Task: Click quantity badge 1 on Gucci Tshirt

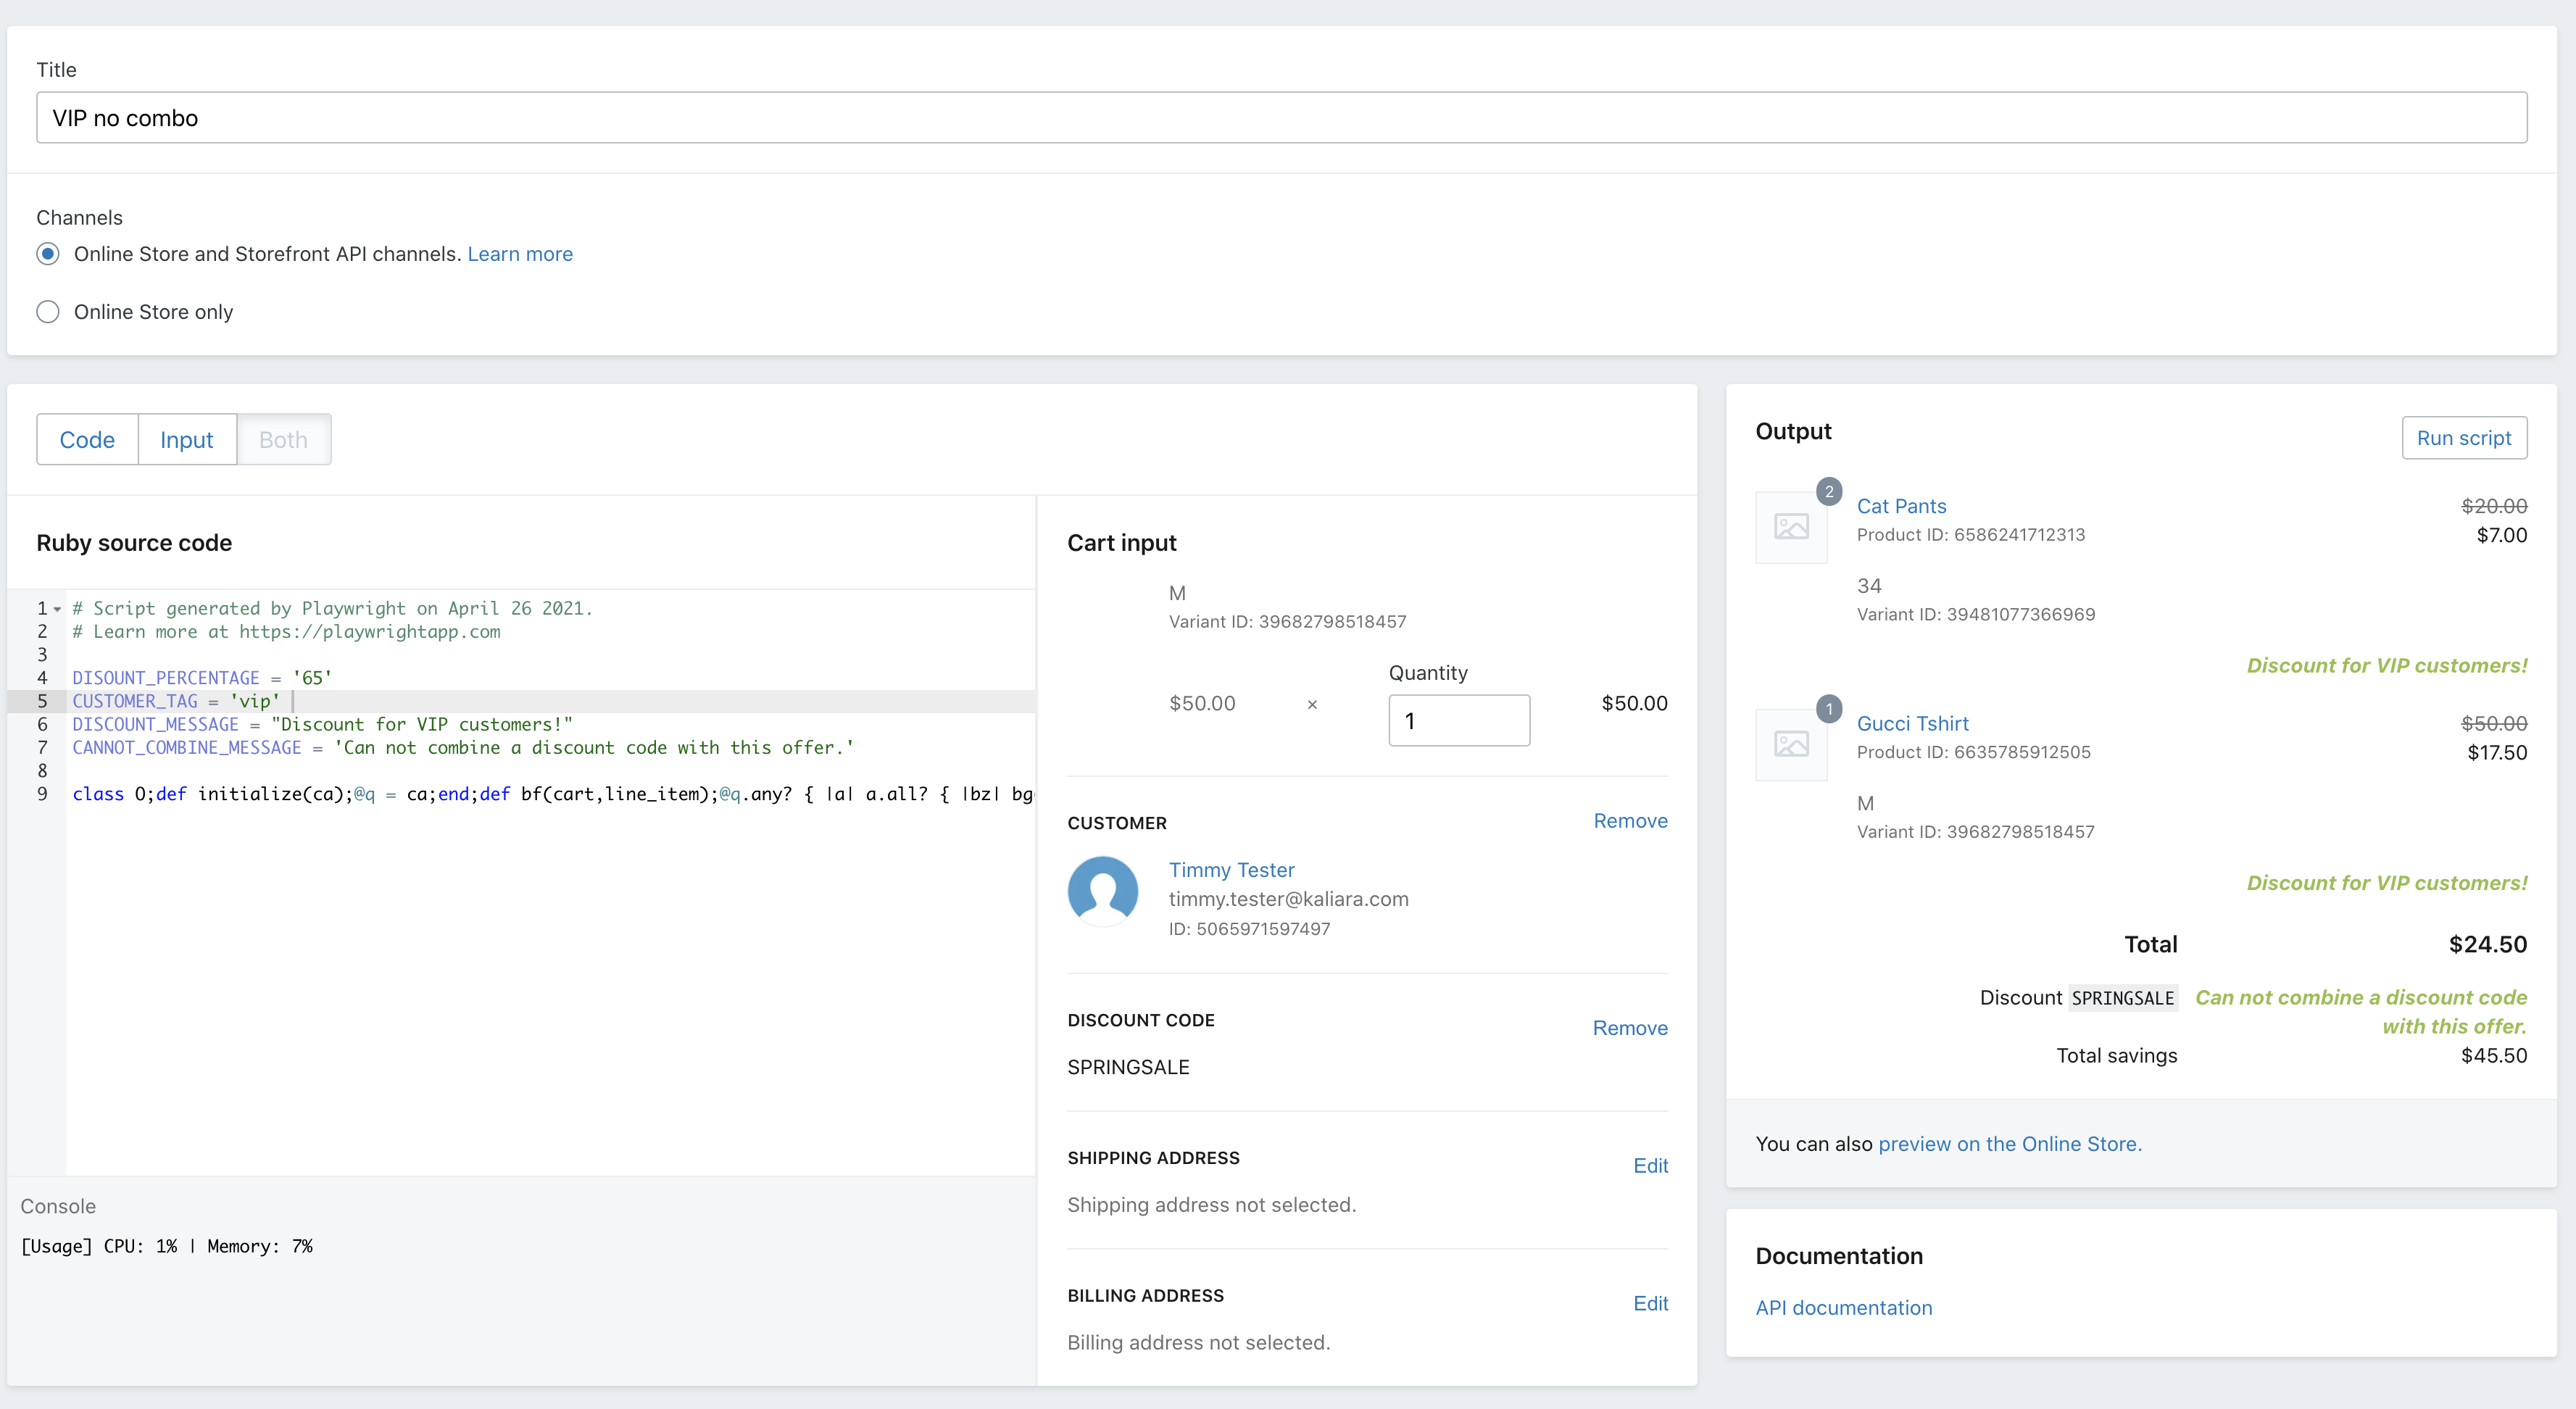Action: [x=1829, y=709]
